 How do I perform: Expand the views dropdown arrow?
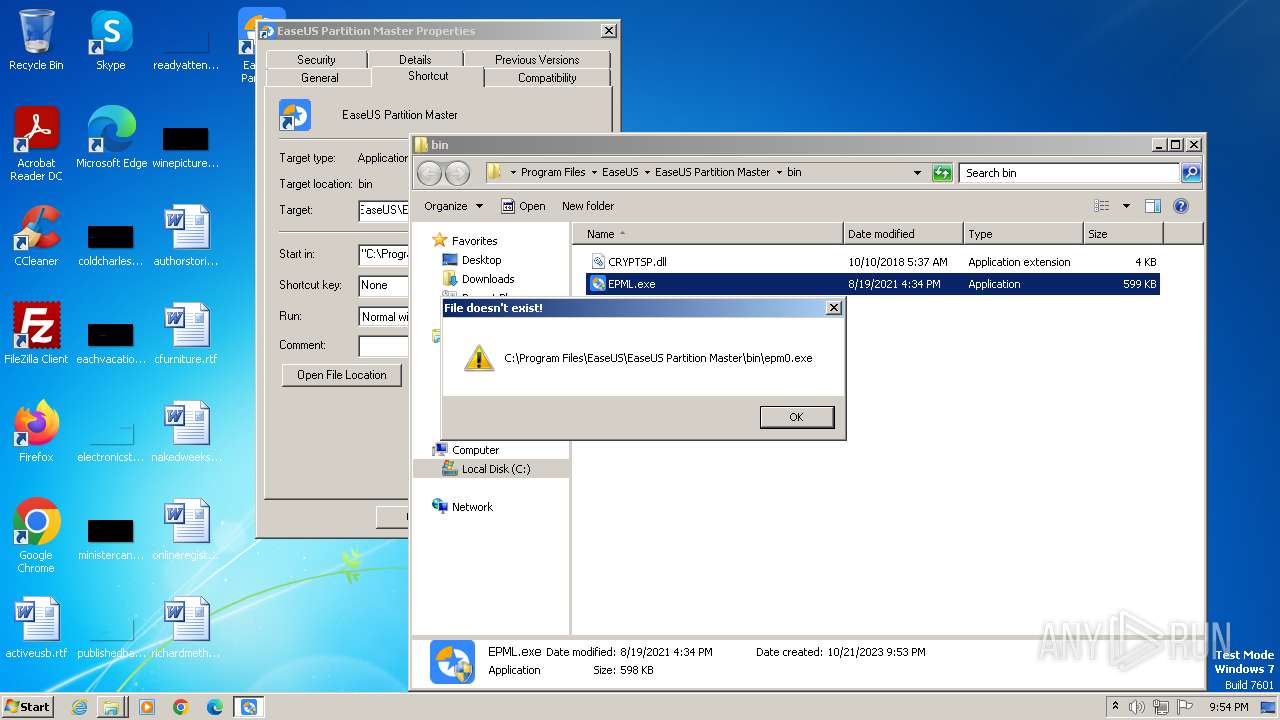point(1126,206)
